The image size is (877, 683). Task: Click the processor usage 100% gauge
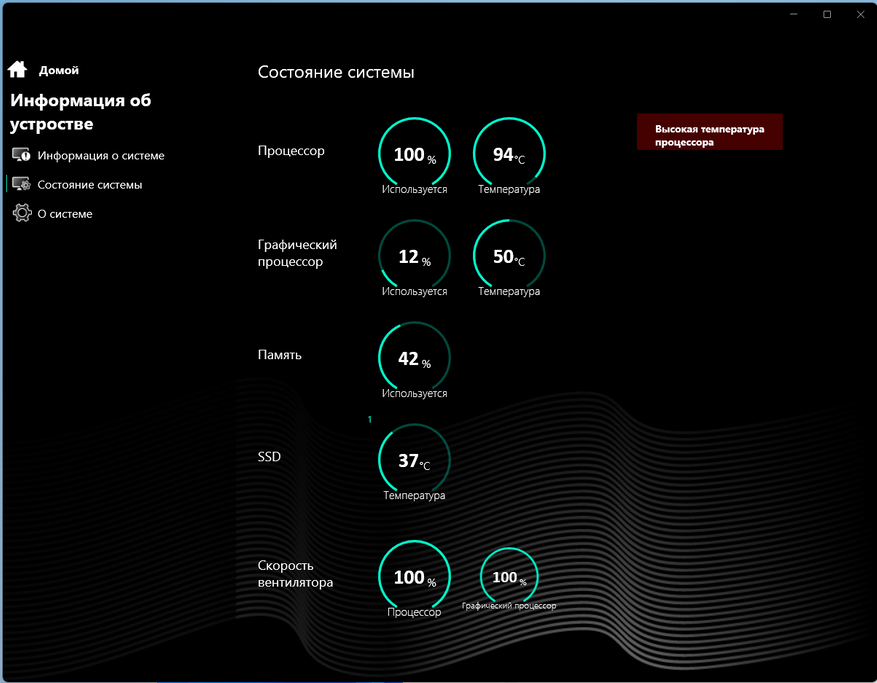pyautogui.click(x=414, y=153)
